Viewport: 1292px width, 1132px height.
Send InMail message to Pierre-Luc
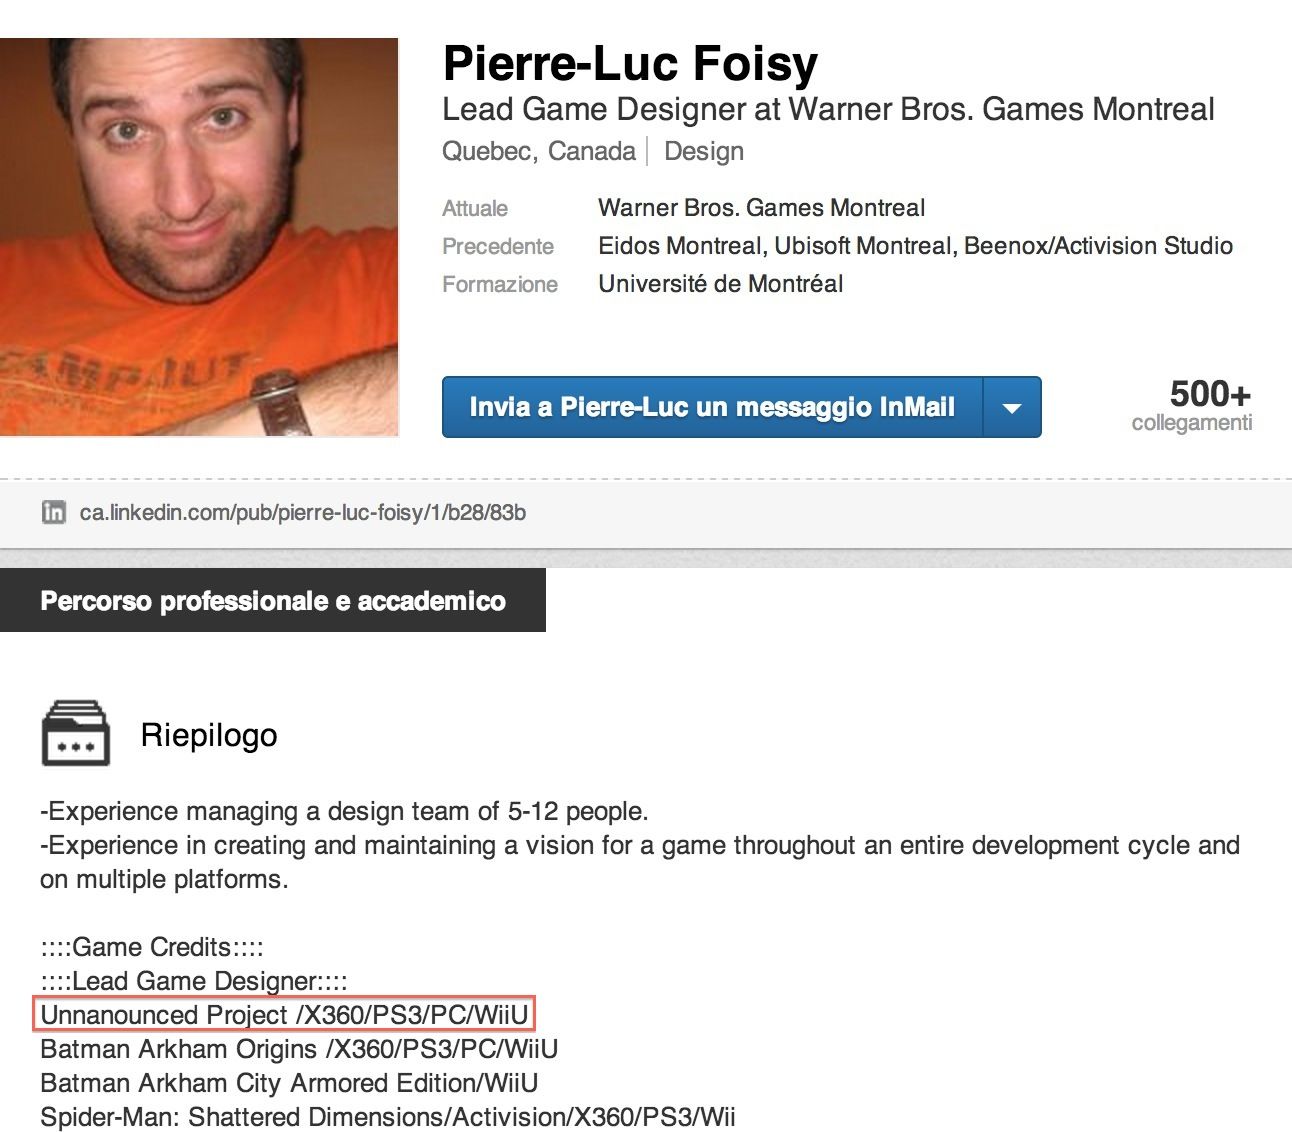(712, 407)
